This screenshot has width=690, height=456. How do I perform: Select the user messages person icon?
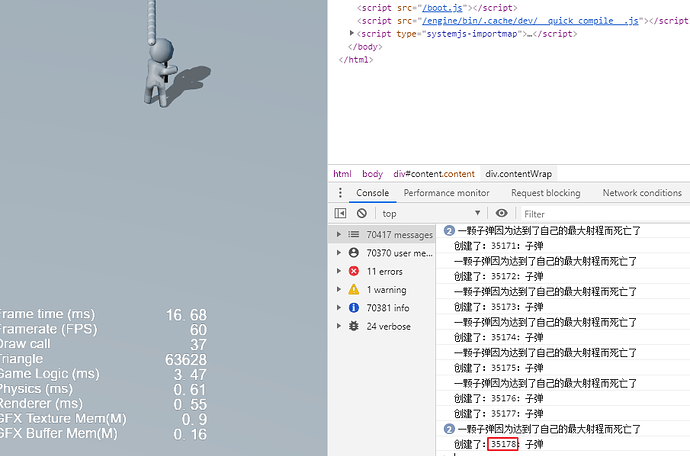click(x=354, y=253)
